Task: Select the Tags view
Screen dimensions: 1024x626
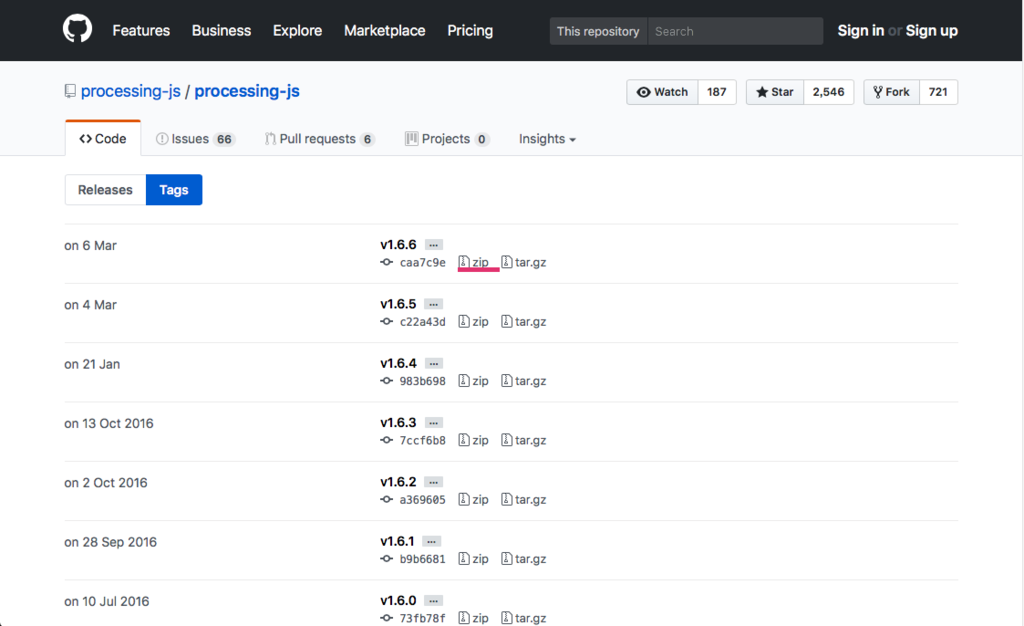Action: 174,190
